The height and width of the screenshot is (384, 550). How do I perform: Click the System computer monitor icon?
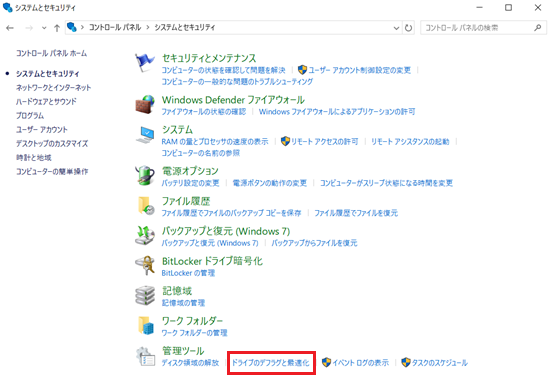[x=145, y=135]
